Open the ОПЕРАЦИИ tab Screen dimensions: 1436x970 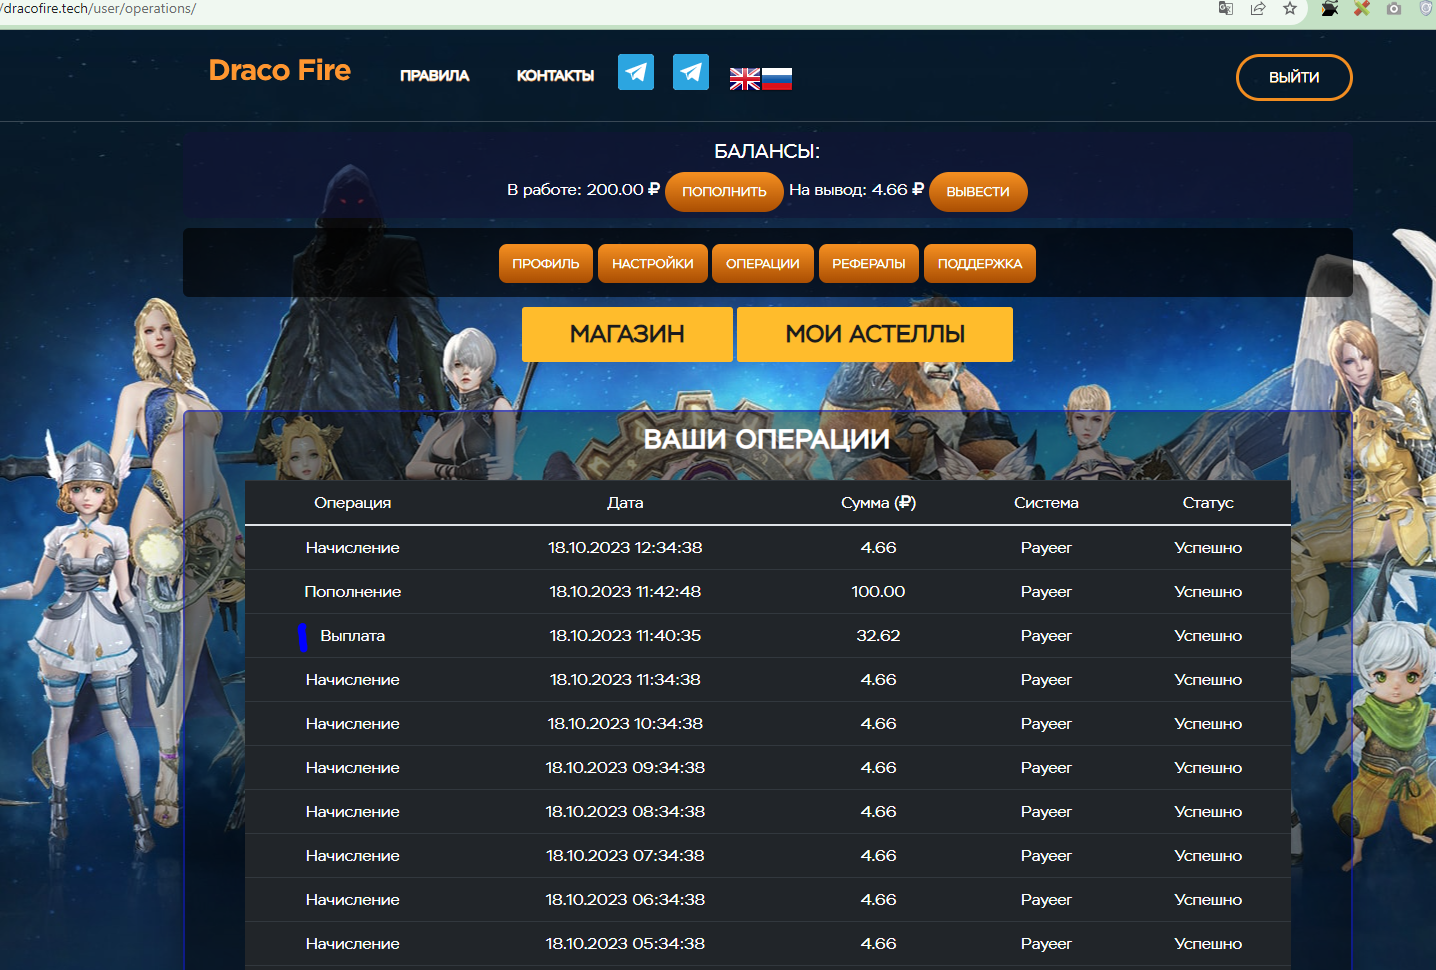pyautogui.click(x=763, y=264)
